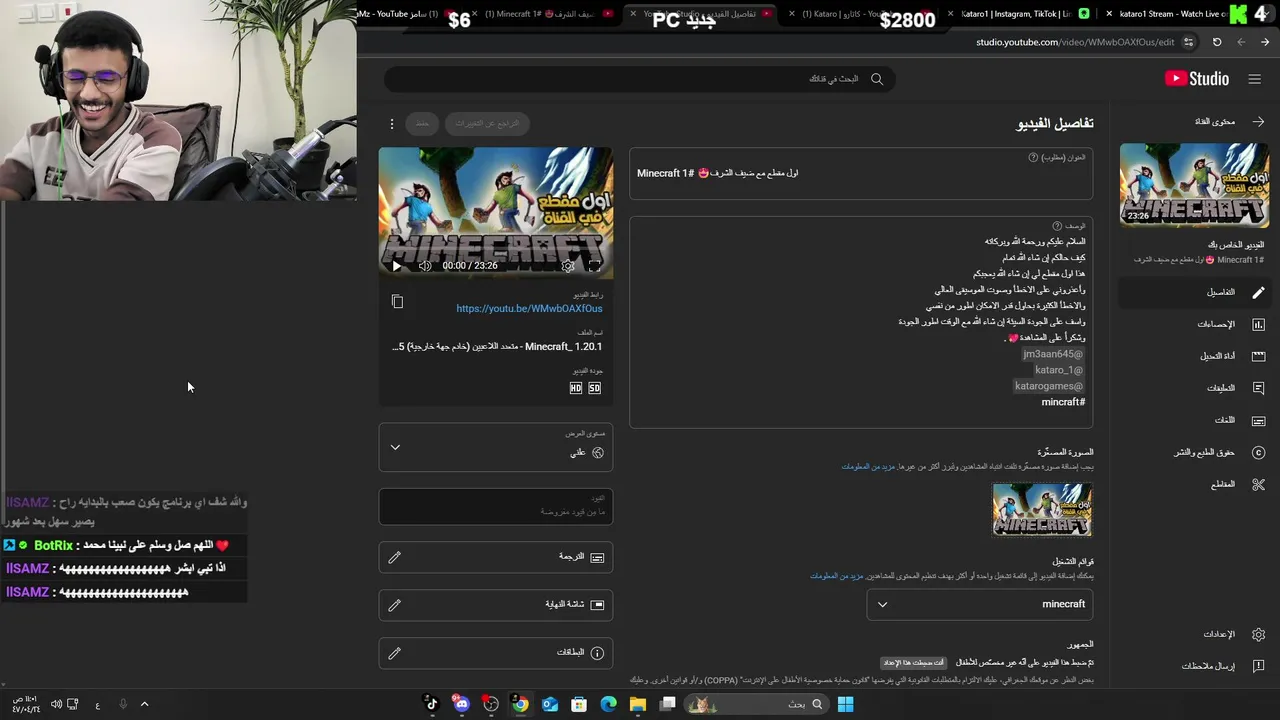The height and width of the screenshot is (720, 1280).
Task: Open the YouTube Studio hamburger menu
Action: point(1254,79)
